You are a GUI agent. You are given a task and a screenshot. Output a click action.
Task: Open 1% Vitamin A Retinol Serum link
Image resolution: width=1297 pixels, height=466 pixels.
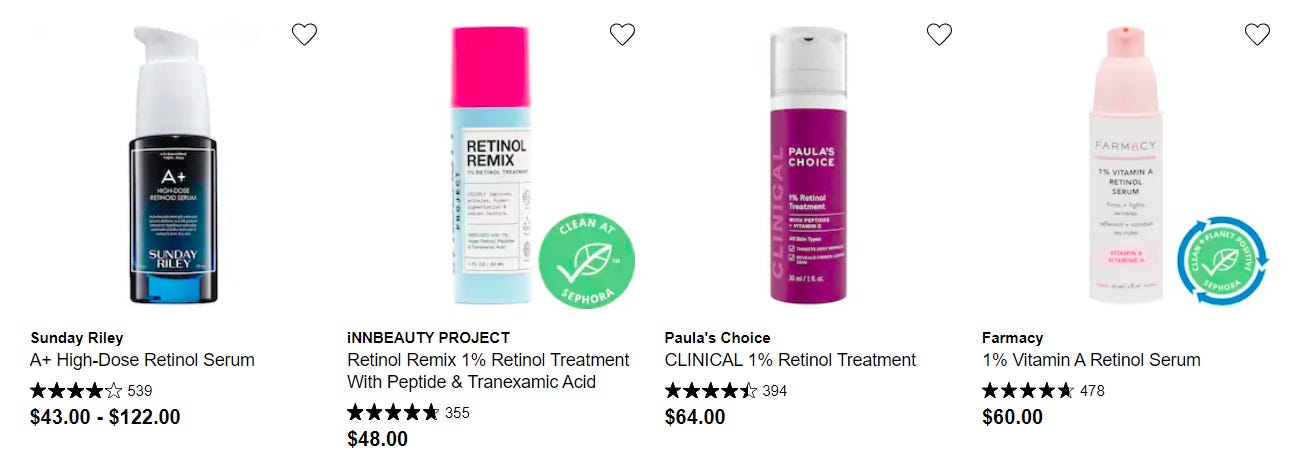coord(1091,360)
